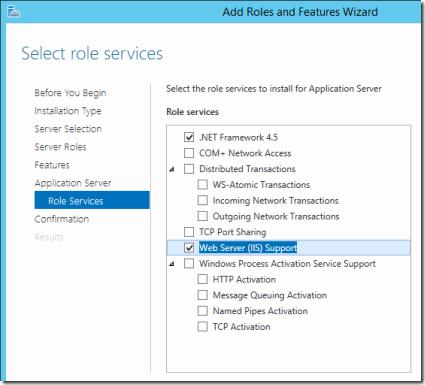Viewport: 425px width, 385px height.
Task: Select the Incoming Network Transactions row
Action: click(x=276, y=200)
